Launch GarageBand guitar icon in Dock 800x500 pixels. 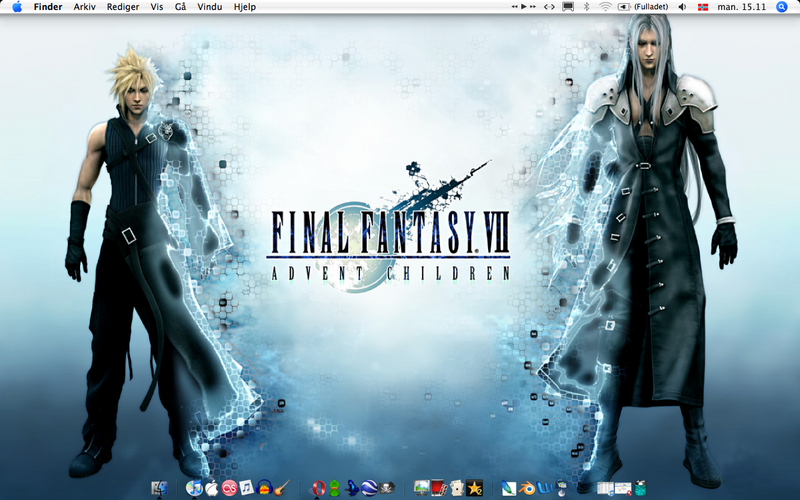click(281, 488)
